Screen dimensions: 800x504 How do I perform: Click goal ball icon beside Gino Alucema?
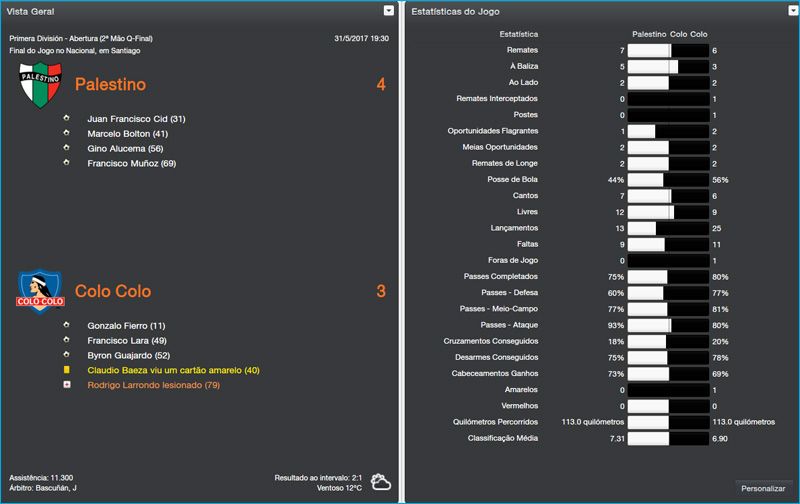pyautogui.click(x=66, y=148)
